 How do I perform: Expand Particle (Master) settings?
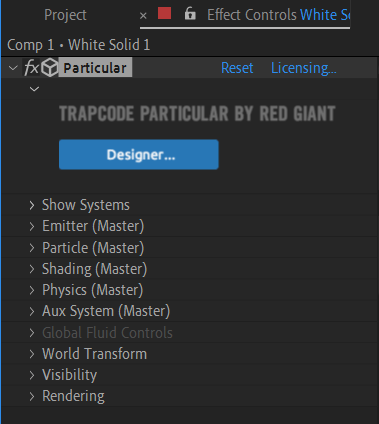(32, 248)
